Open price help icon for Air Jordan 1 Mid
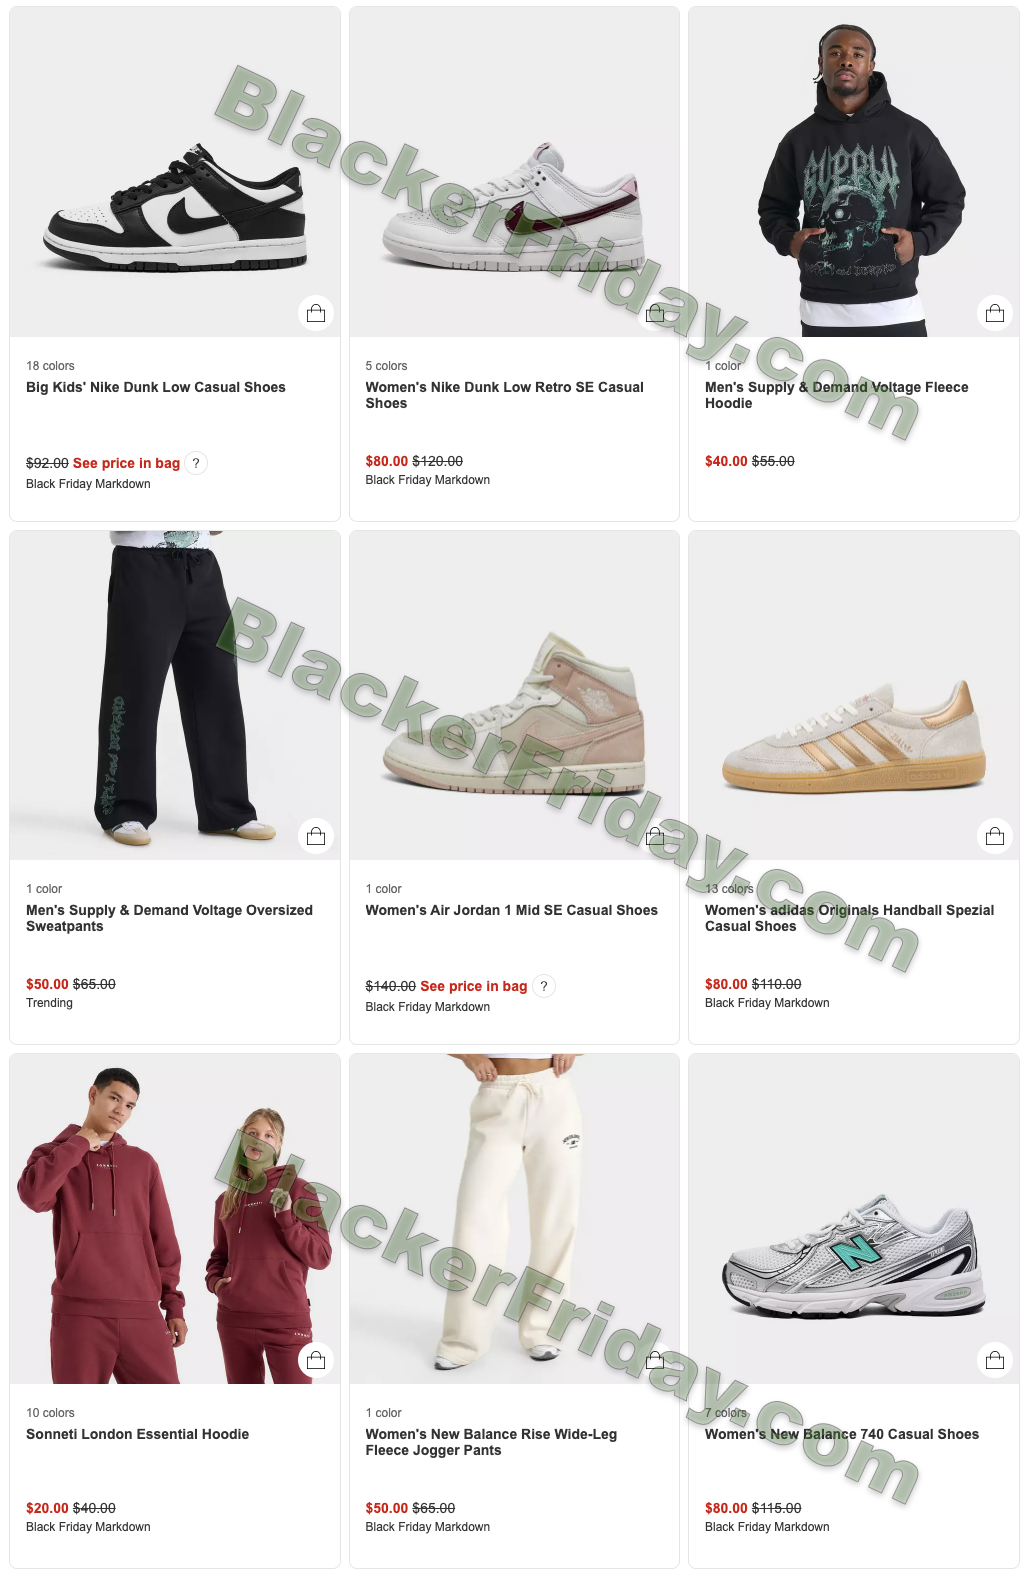This screenshot has width=1026, height=1576. coord(544,986)
